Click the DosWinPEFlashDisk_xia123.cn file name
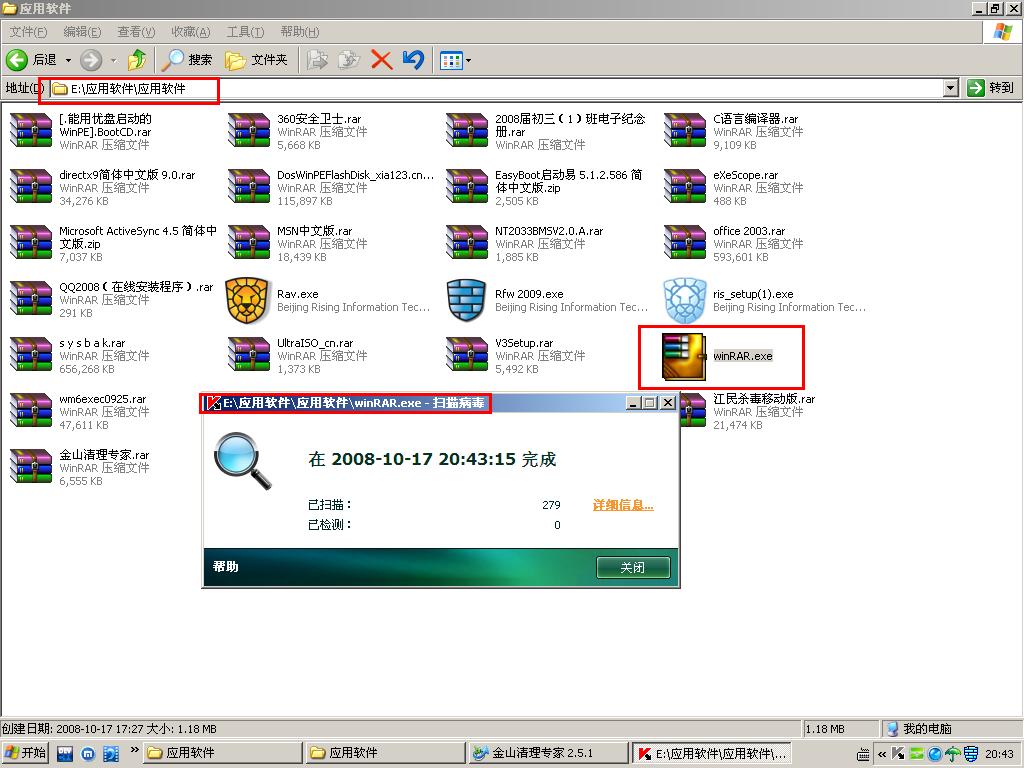Image resolution: width=1024 pixels, height=768 pixels. pos(355,175)
